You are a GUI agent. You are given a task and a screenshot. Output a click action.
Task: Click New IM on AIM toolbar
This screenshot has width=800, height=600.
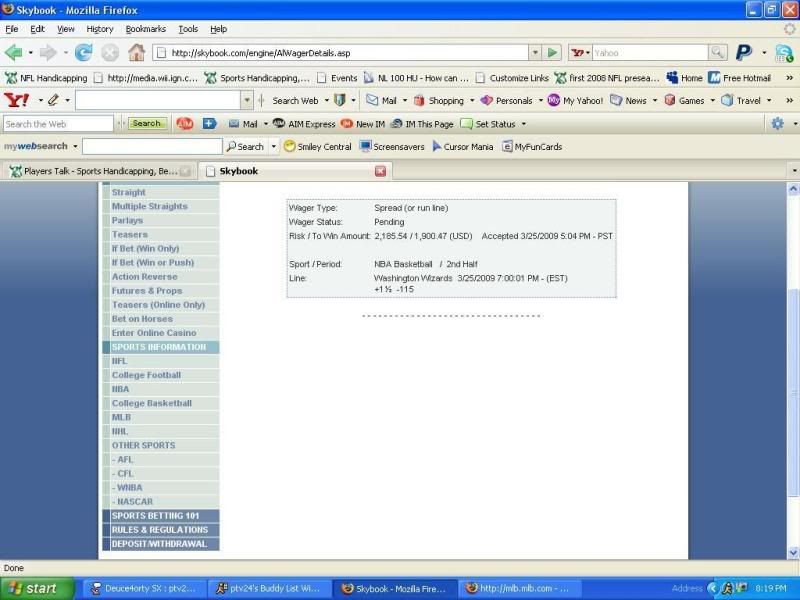coord(363,124)
